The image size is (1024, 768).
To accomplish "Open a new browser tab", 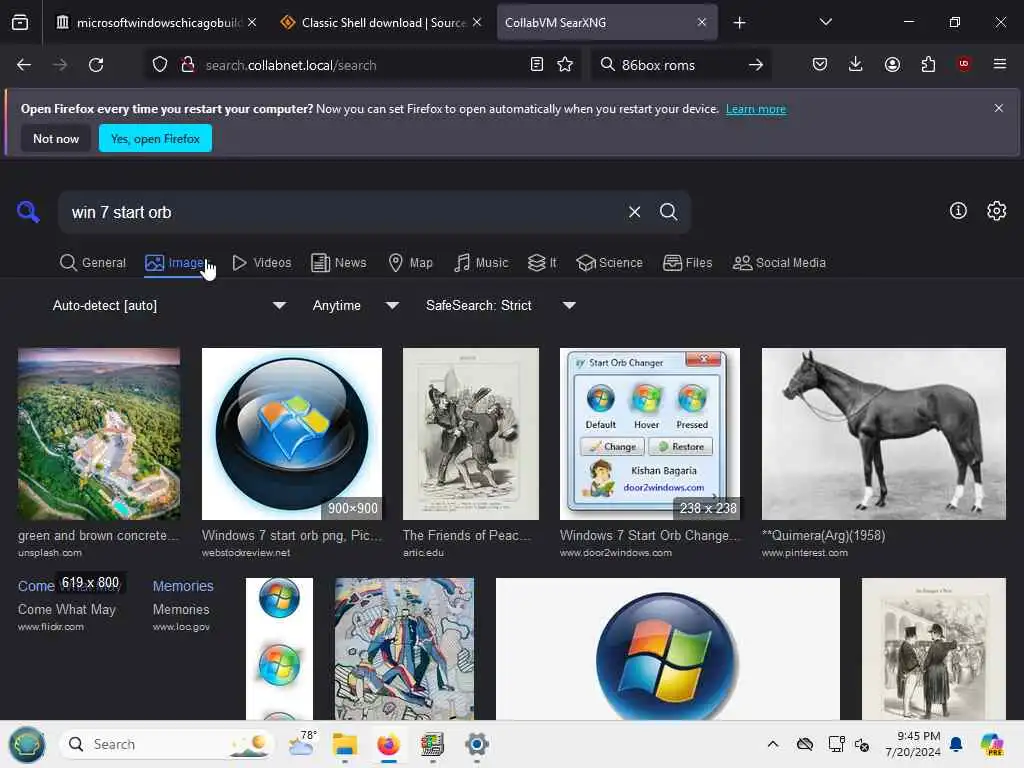I will click(739, 23).
